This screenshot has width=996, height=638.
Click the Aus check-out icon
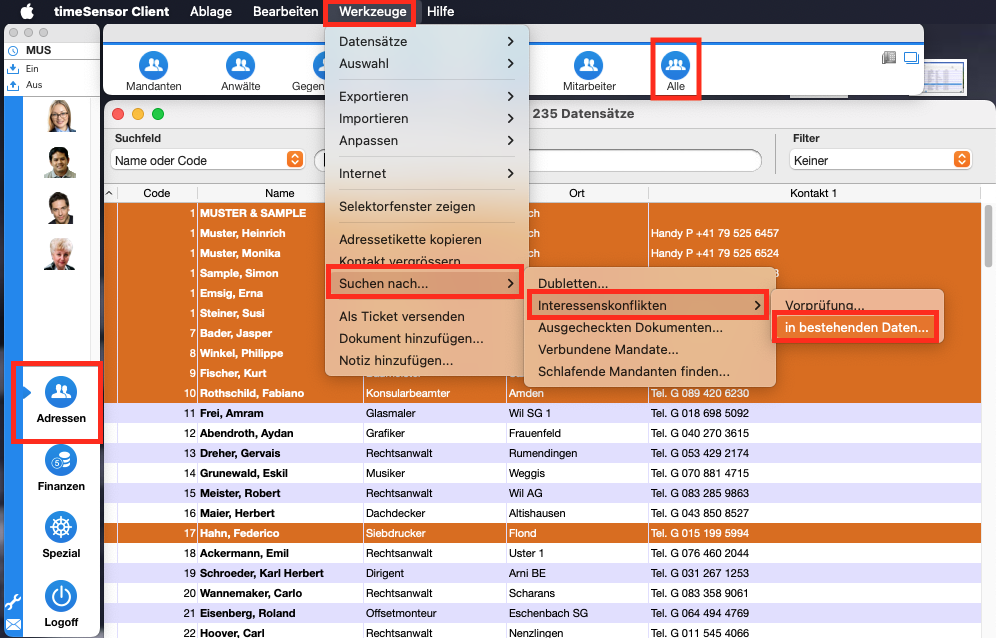click(x=13, y=85)
